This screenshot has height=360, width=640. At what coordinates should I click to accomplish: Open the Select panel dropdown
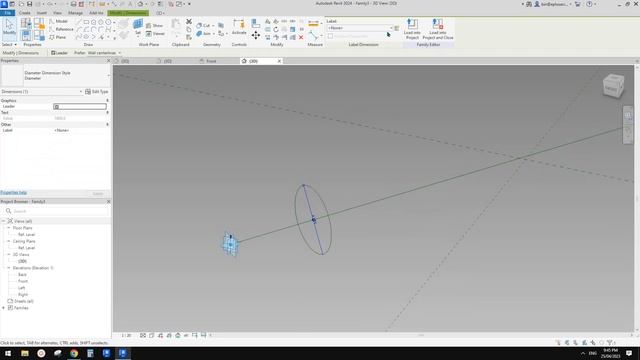coord(9,44)
